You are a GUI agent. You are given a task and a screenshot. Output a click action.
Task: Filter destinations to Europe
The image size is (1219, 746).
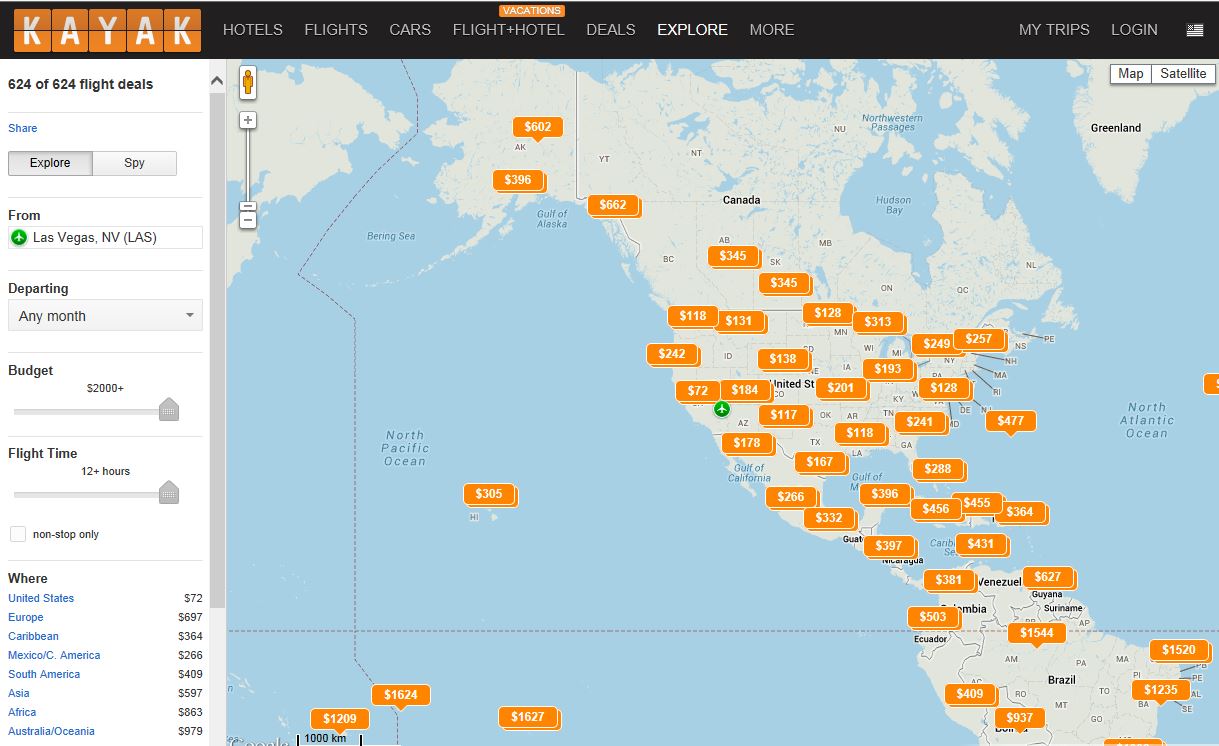click(26, 617)
